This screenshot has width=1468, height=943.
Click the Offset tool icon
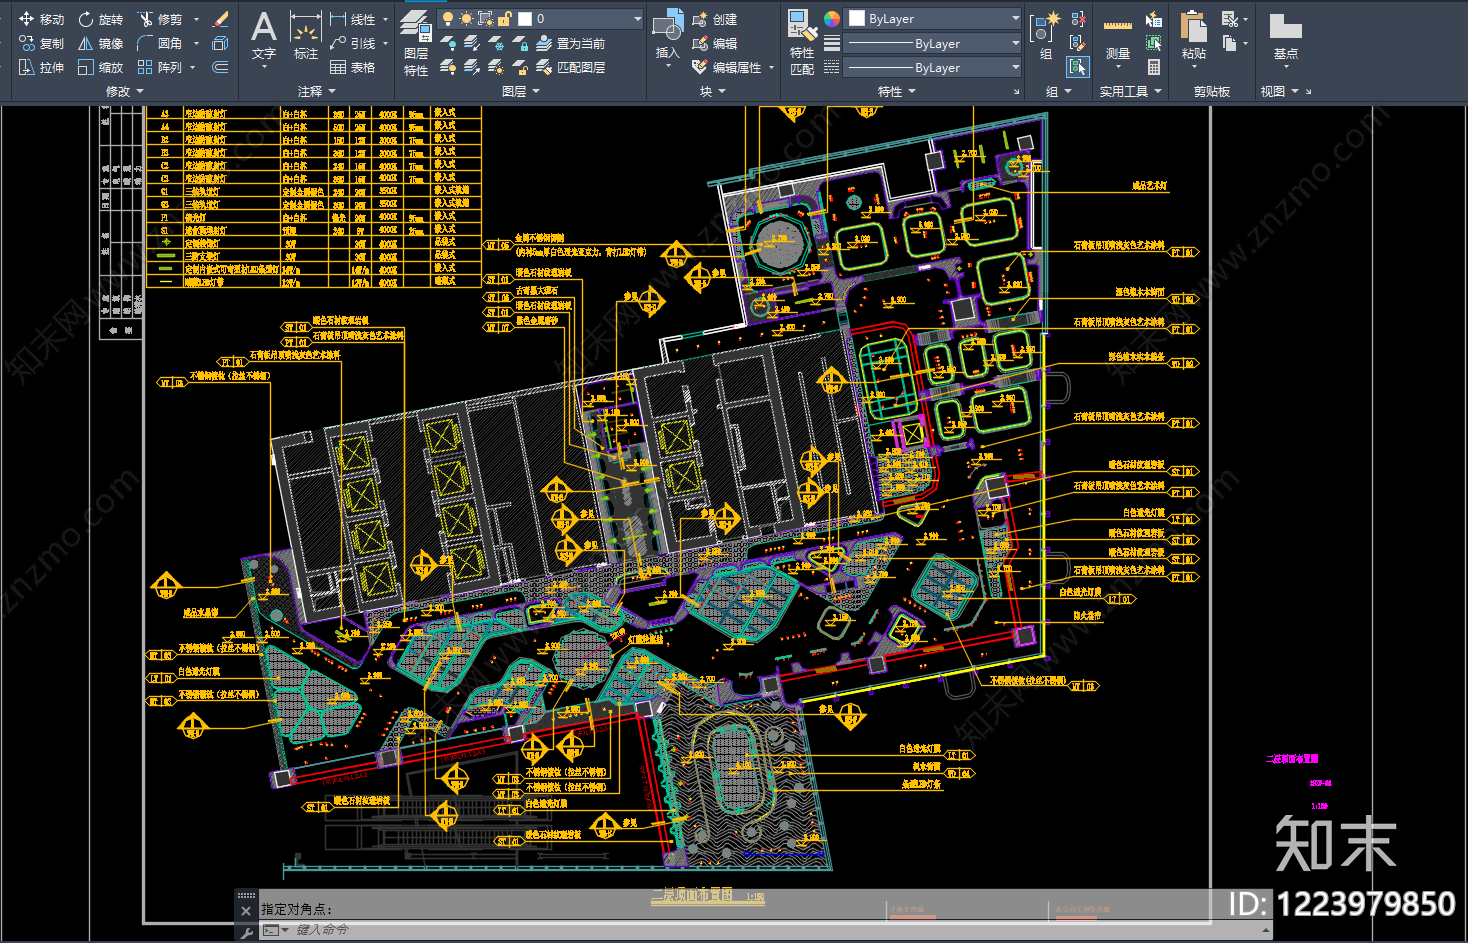[x=221, y=67]
